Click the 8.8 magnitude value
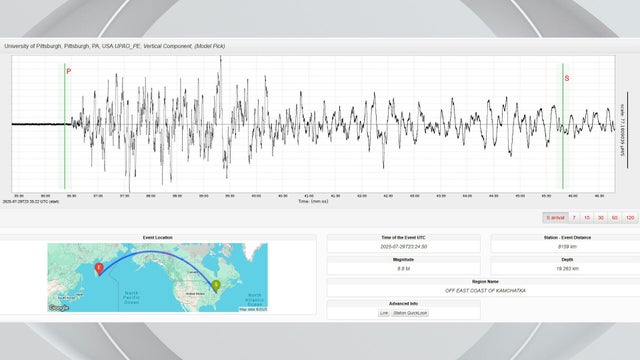This screenshot has height=360, width=640. tap(403, 269)
